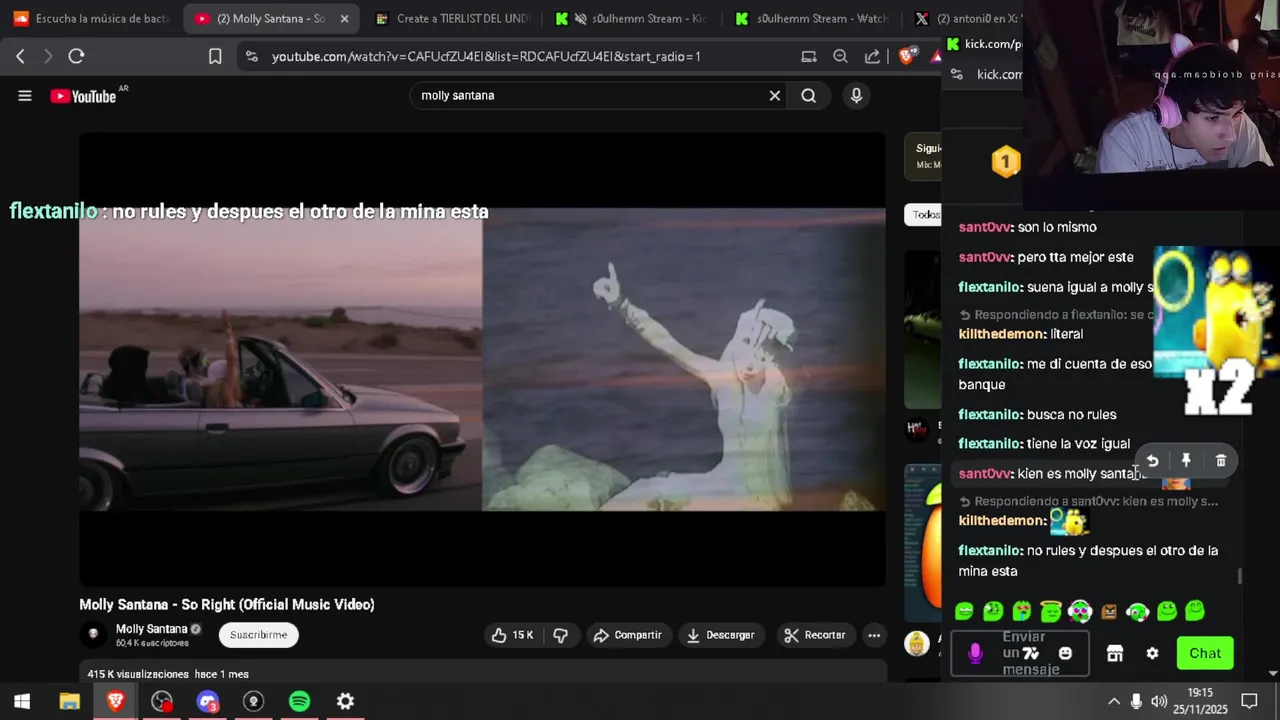Share the video via Compartir
The width and height of the screenshot is (1280, 720).
click(628, 635)
